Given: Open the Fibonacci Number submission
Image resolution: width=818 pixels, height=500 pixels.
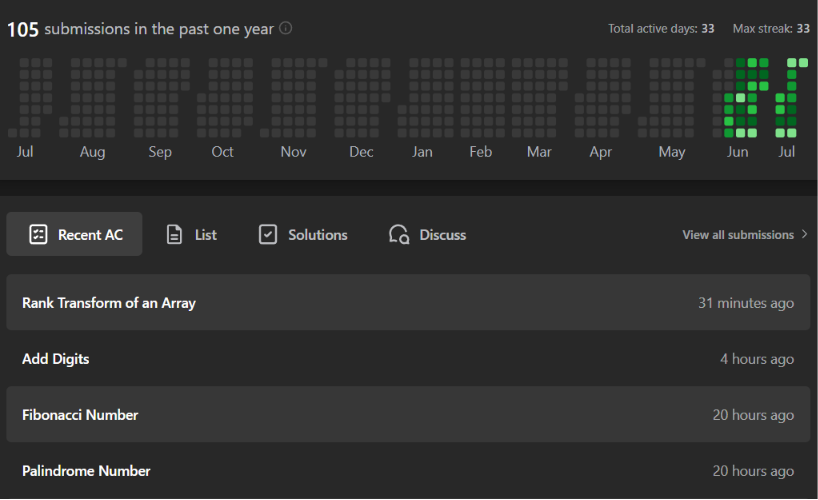Looking at the screenshot, I should click(408, 414).
